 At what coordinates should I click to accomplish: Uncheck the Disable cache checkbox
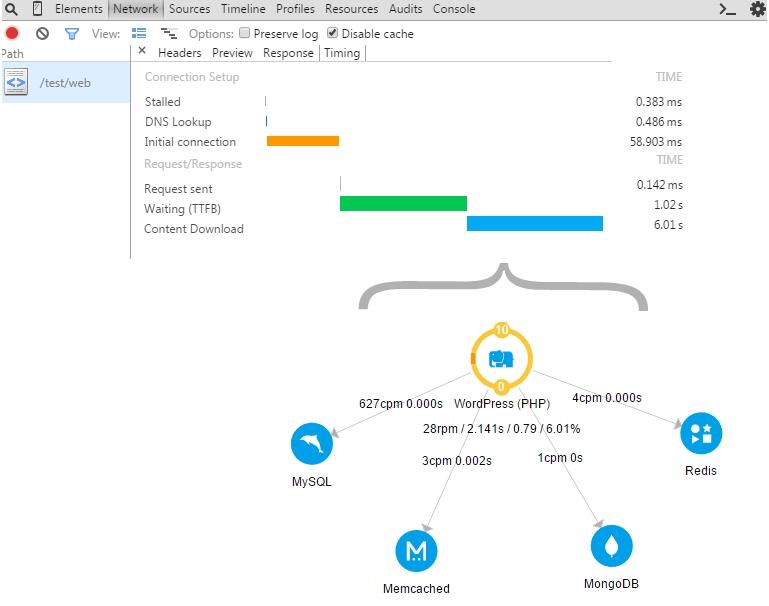[333, 33]
